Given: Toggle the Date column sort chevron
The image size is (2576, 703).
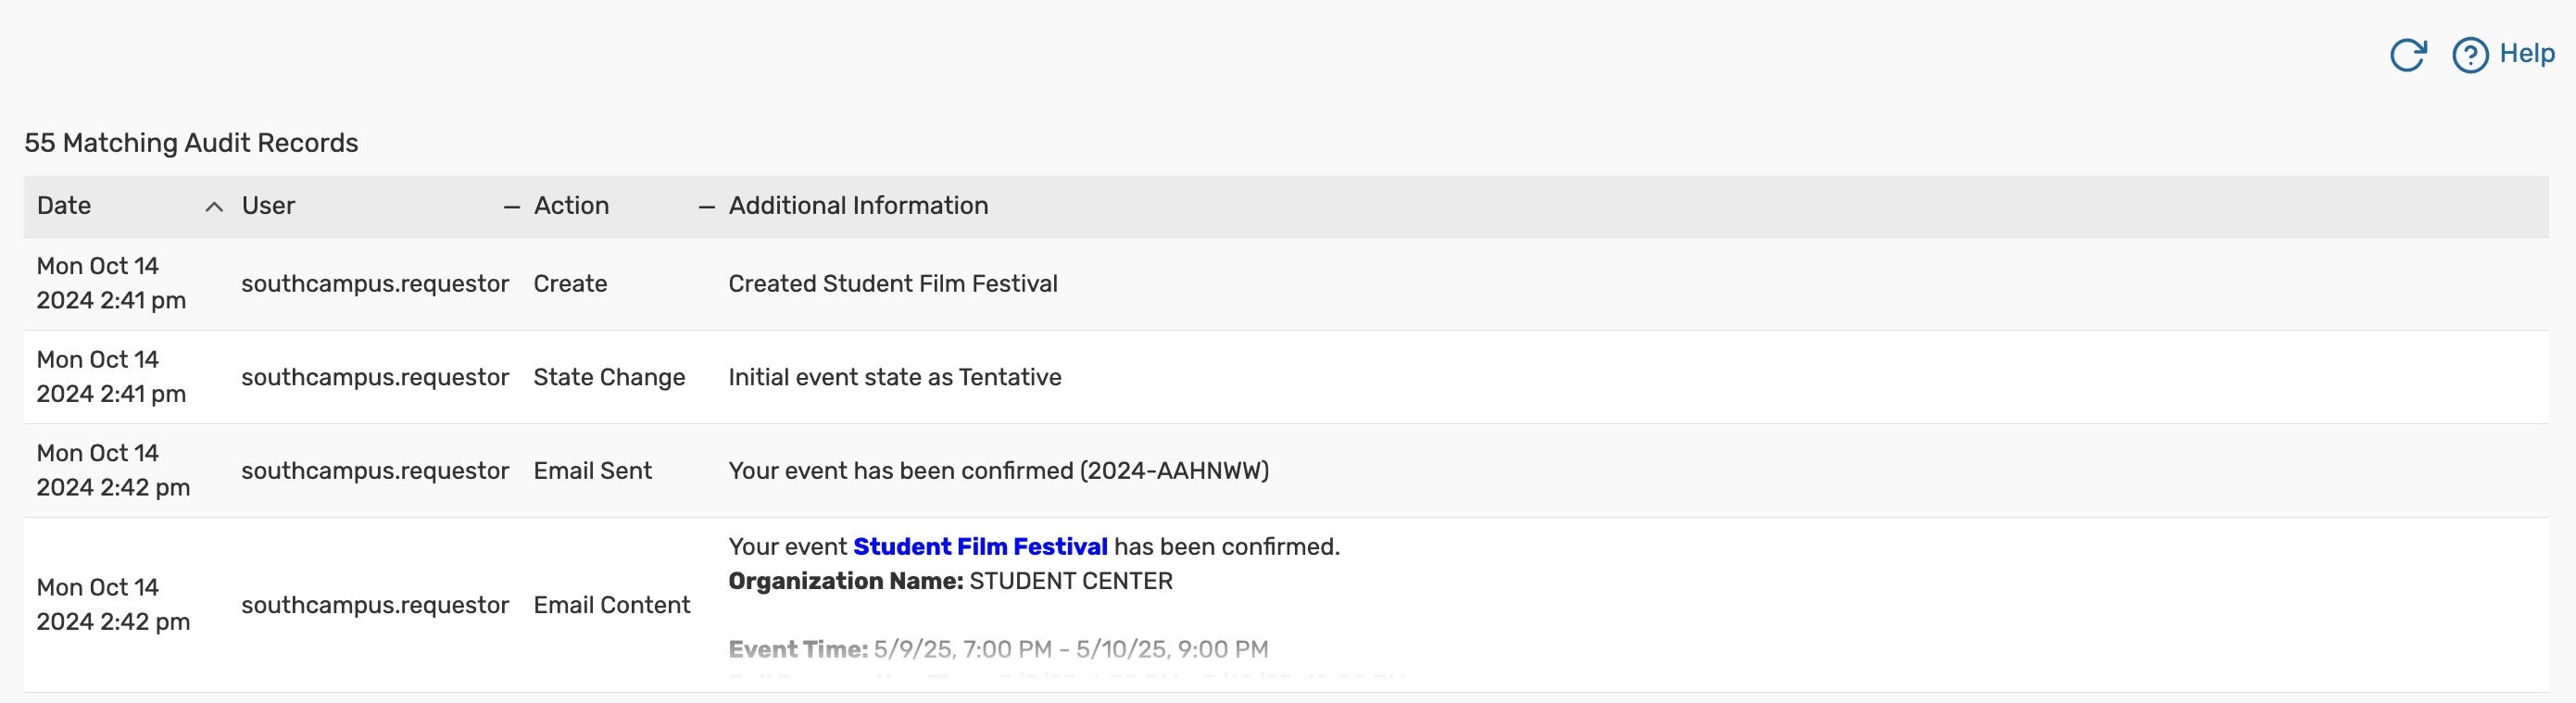Looking at the screenshot, I should 214,207.
